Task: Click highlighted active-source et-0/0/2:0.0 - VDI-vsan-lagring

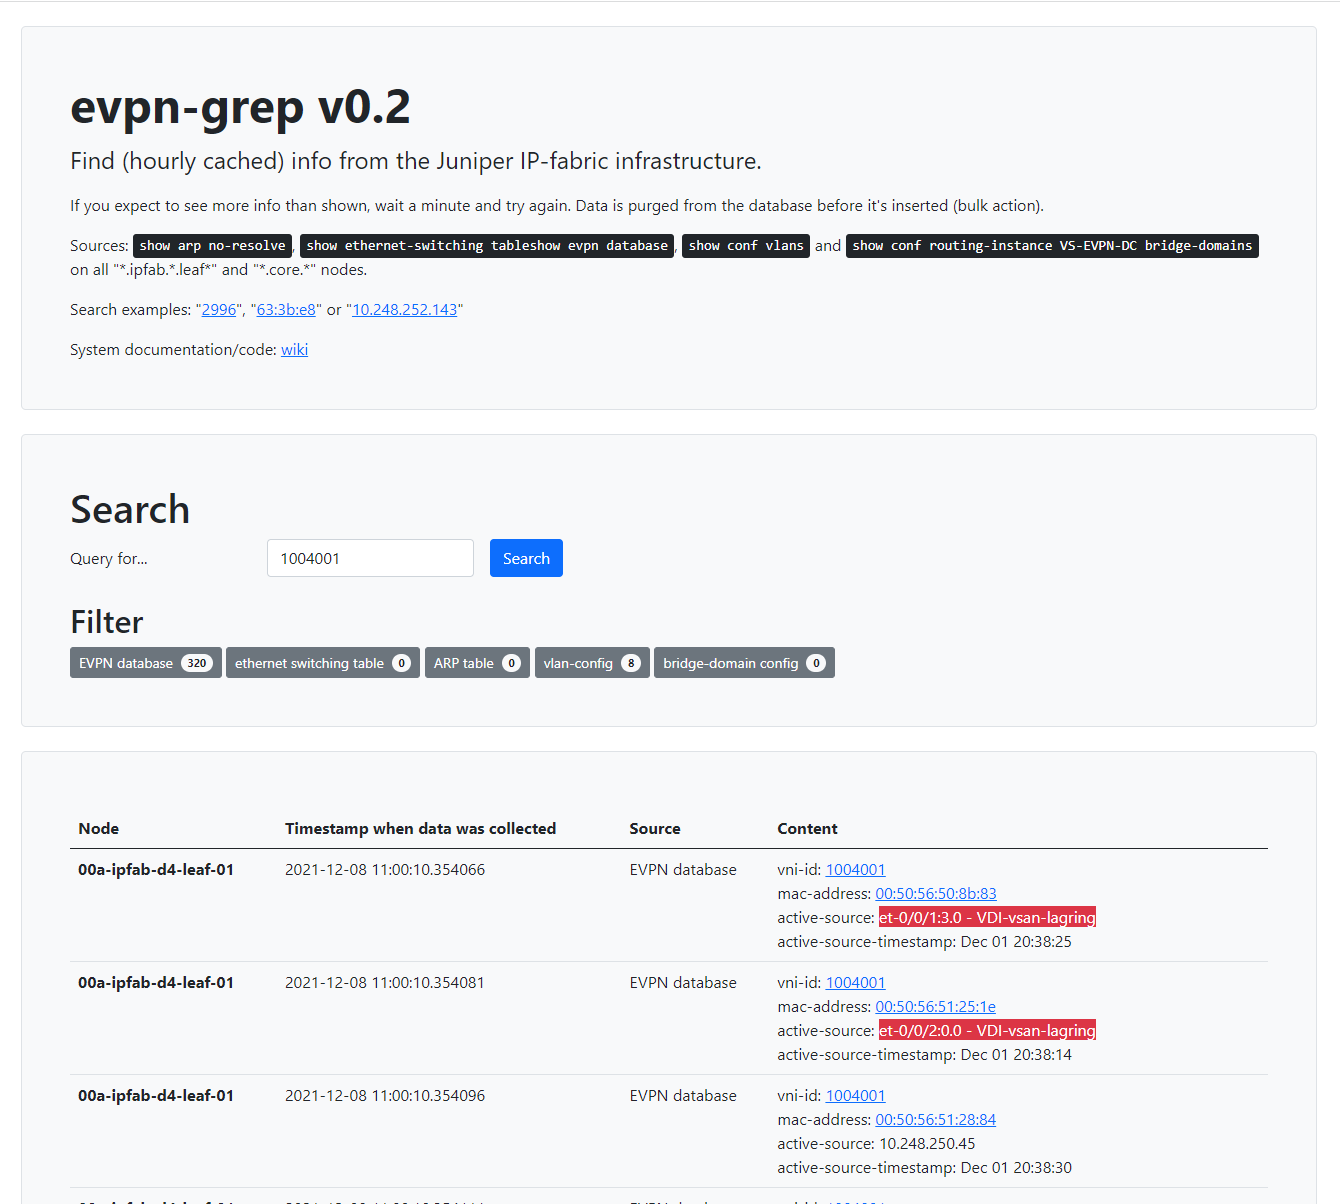Action: coord(987,1031)
